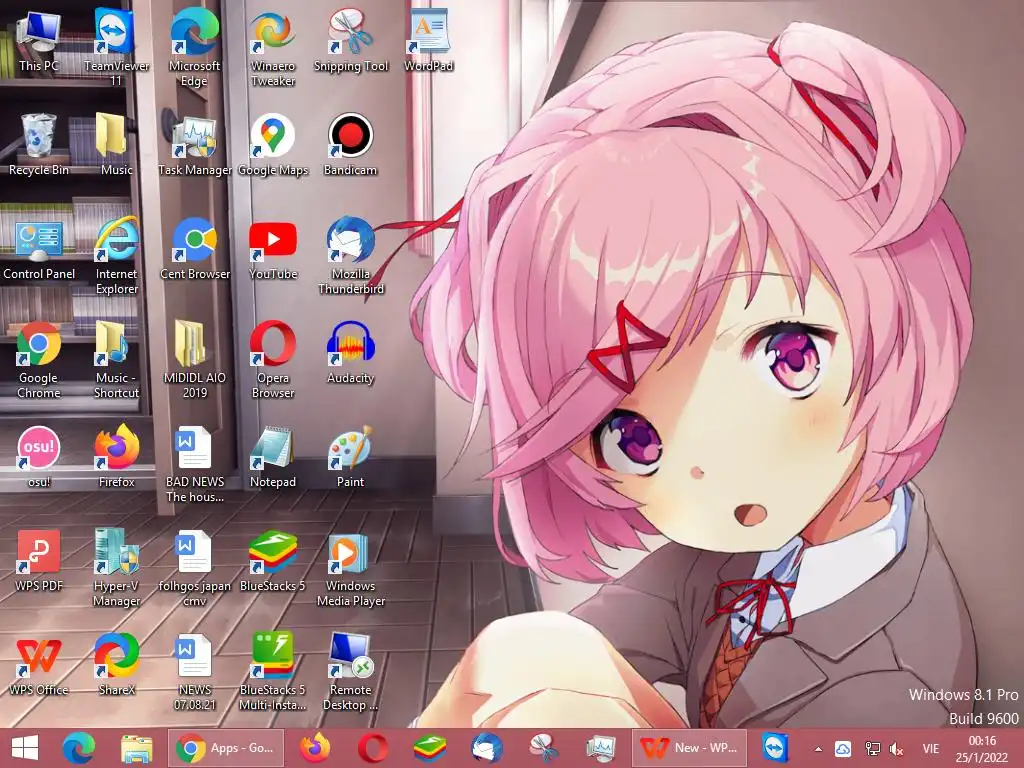This screenshot has height=768, width=1024.
Task: Open the This PC desktop icon
Action: (x=39, y=41)
